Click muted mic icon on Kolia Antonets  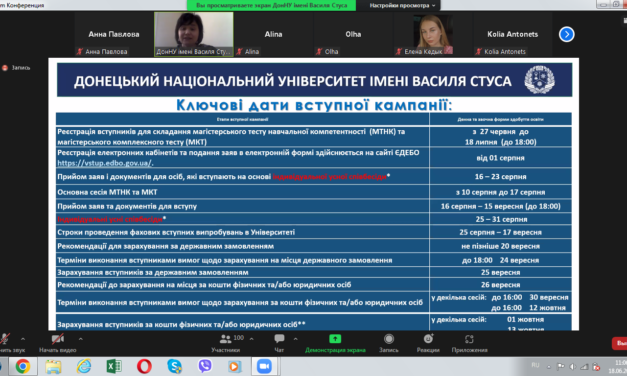pyautogui.click(x=479, y=51)
